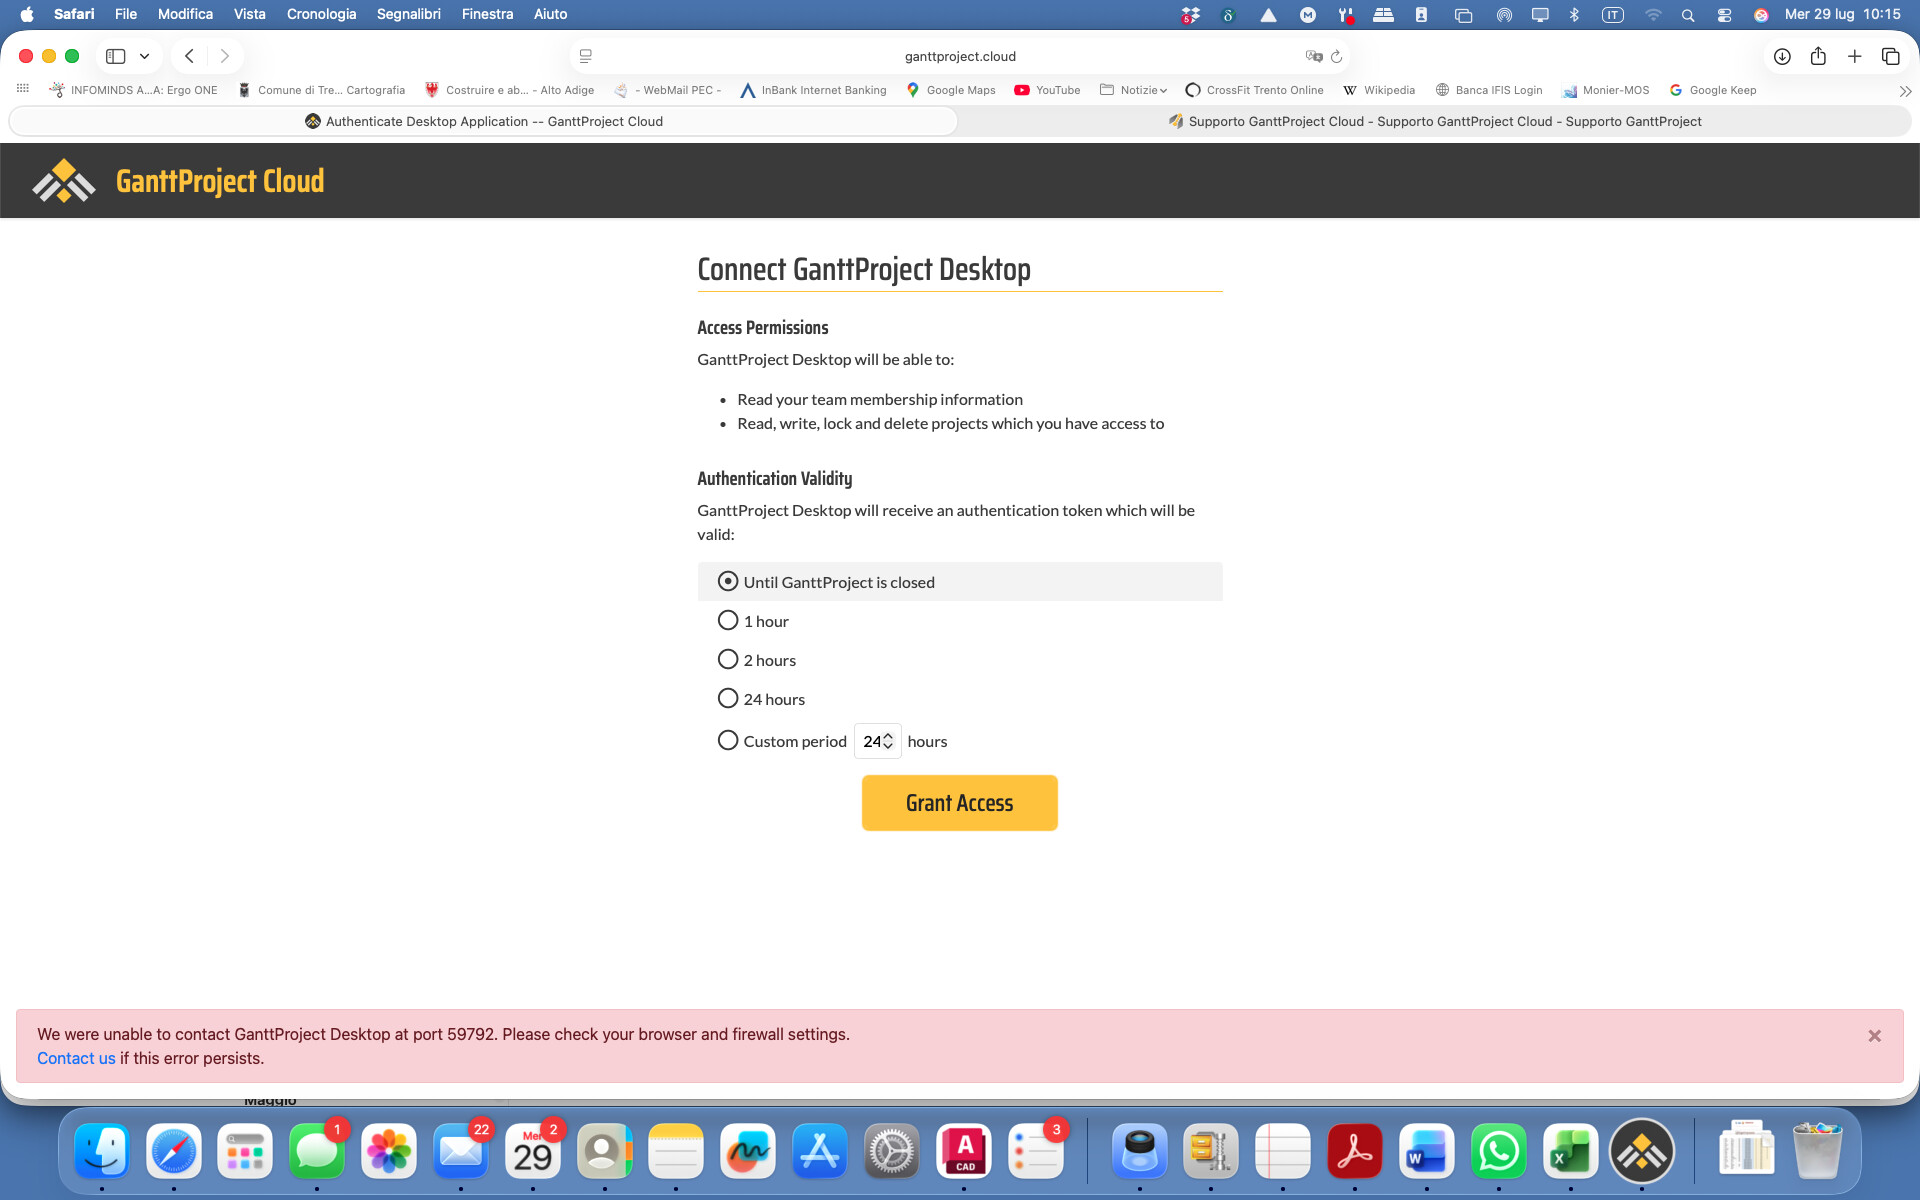
Task: Open macOS Control Center toggles
Action: [x=1724, y=15]
